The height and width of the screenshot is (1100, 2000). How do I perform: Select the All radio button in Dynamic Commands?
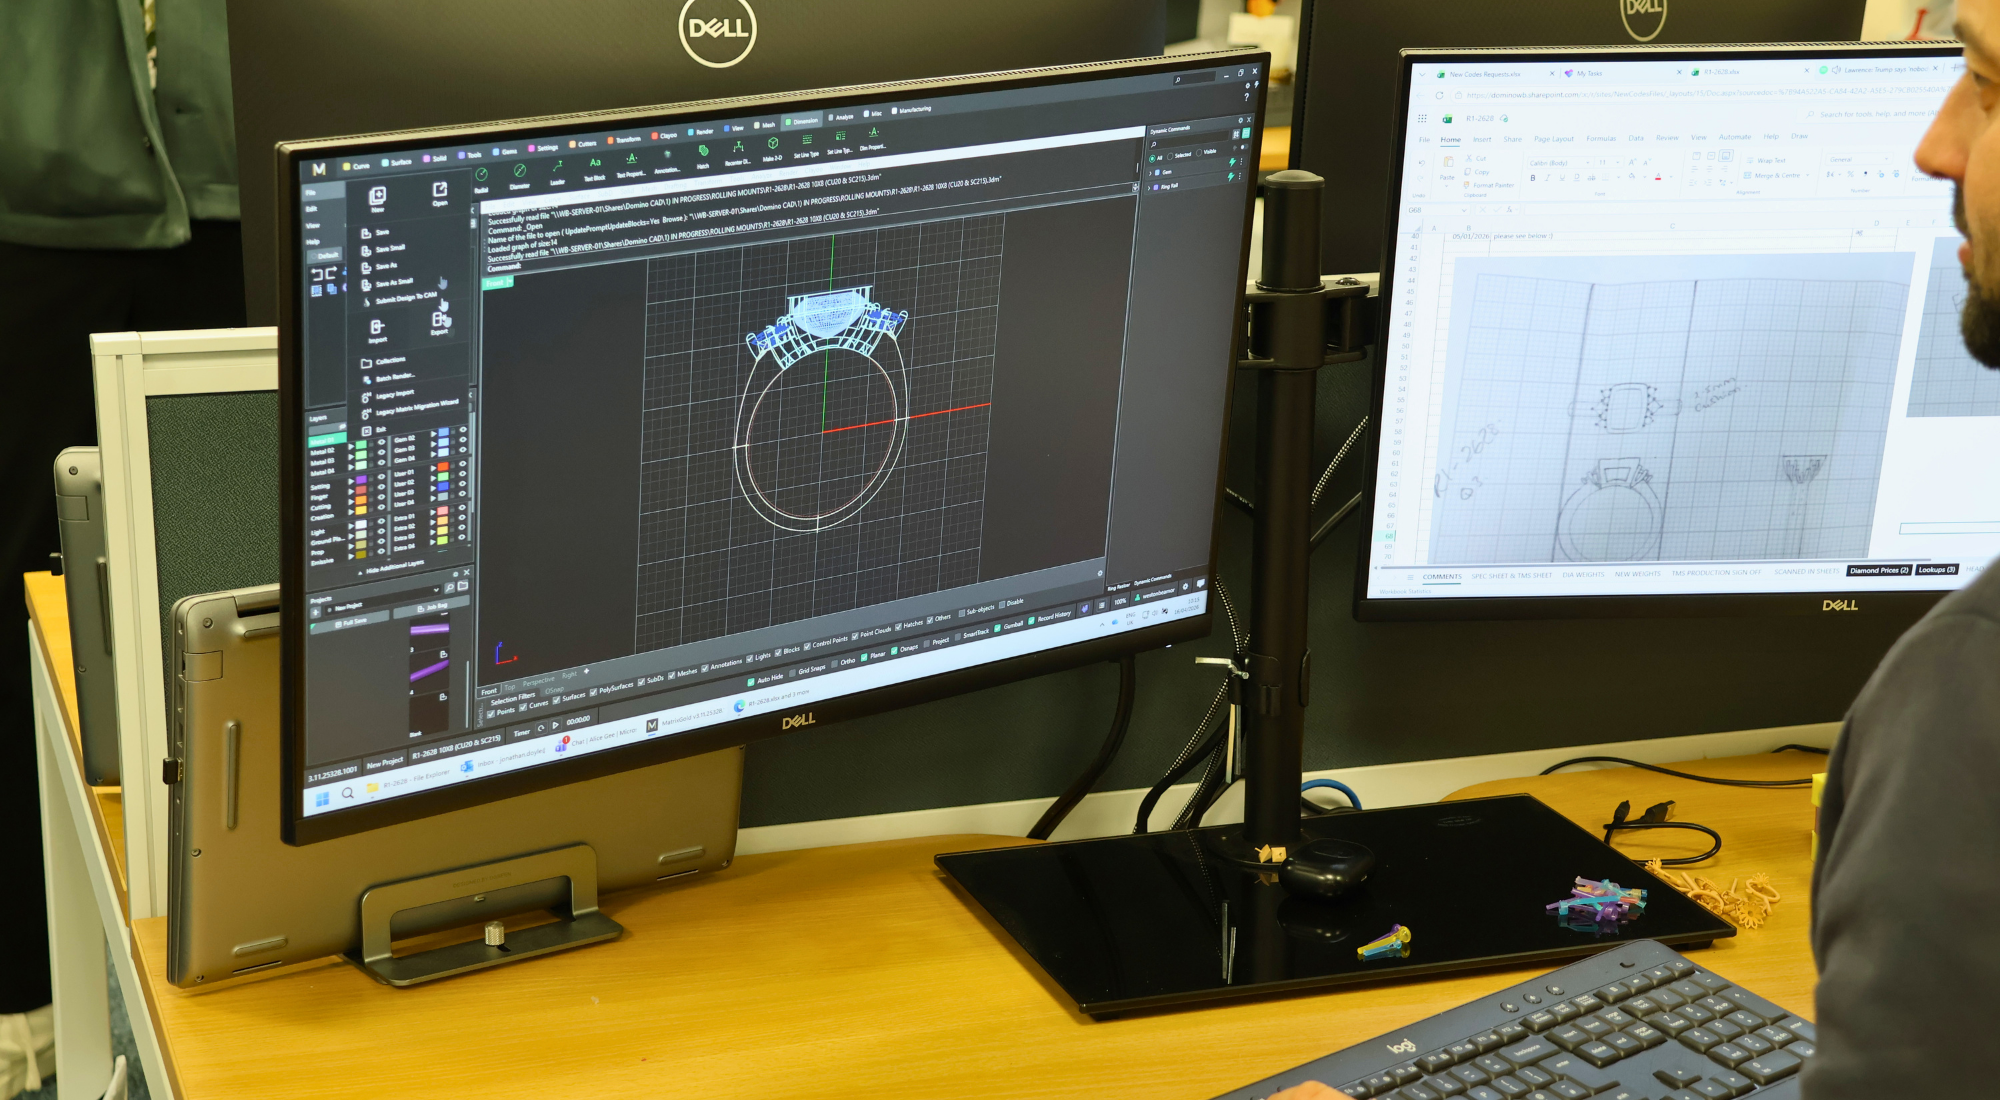(x=1152, y=158)
